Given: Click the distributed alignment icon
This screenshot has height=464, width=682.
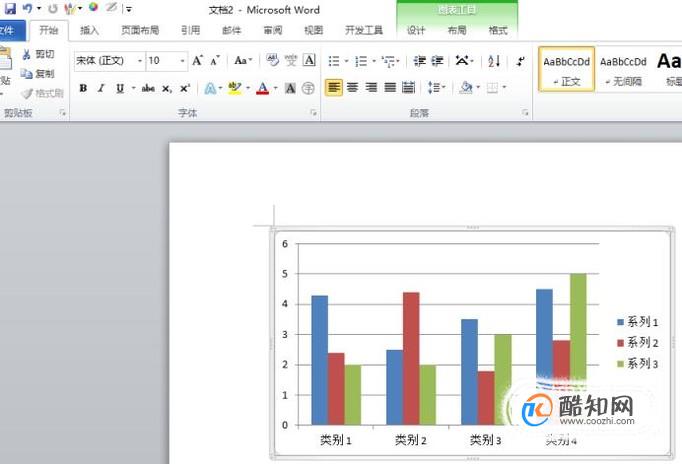Looking at the screenshot, I should 408,87.
